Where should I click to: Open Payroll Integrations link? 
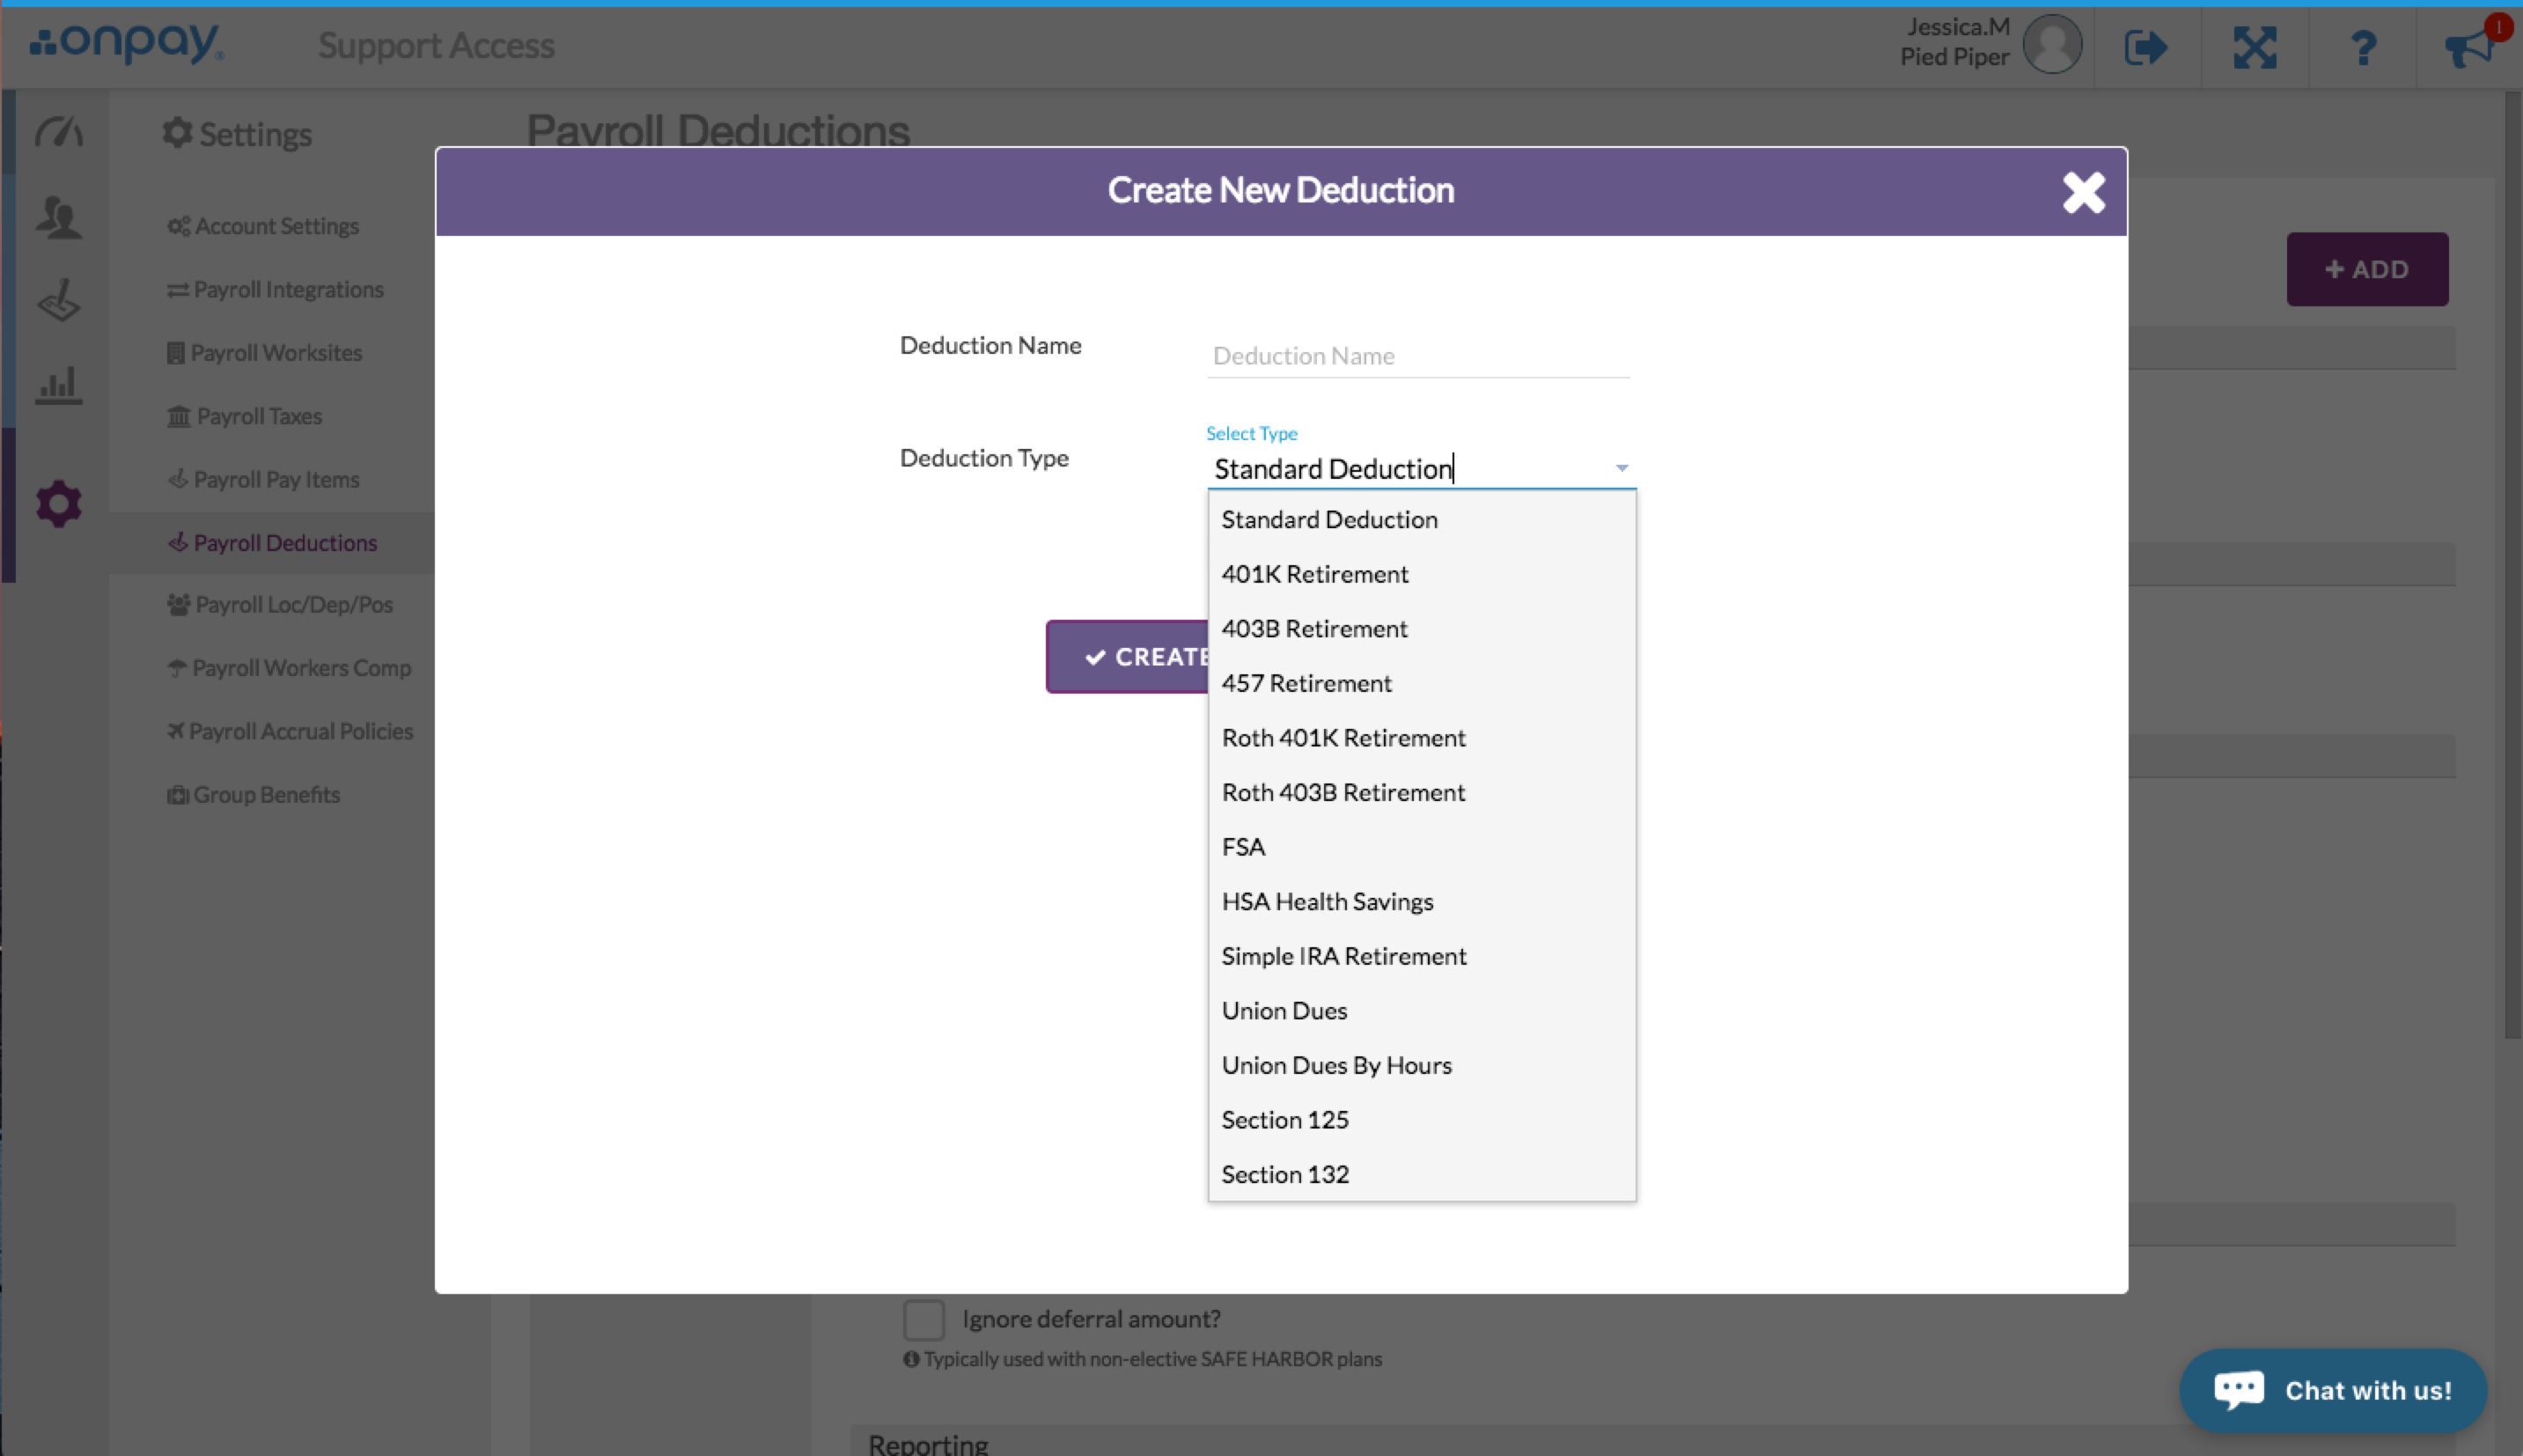pos(275,289)
